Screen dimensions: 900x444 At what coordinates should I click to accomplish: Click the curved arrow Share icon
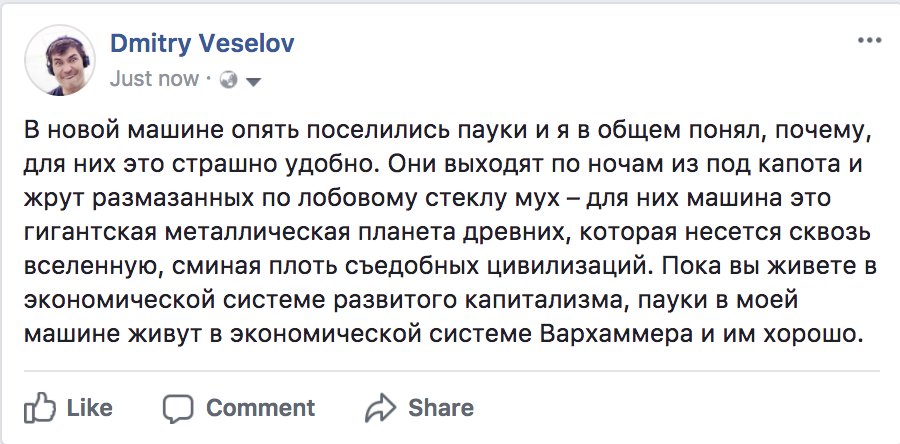pyautogui.click(x=381, y=408)
